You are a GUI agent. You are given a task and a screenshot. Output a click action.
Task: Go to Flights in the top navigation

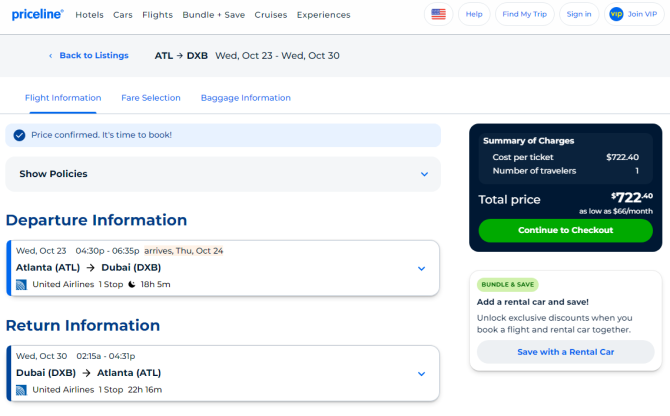tap(157, 15)
